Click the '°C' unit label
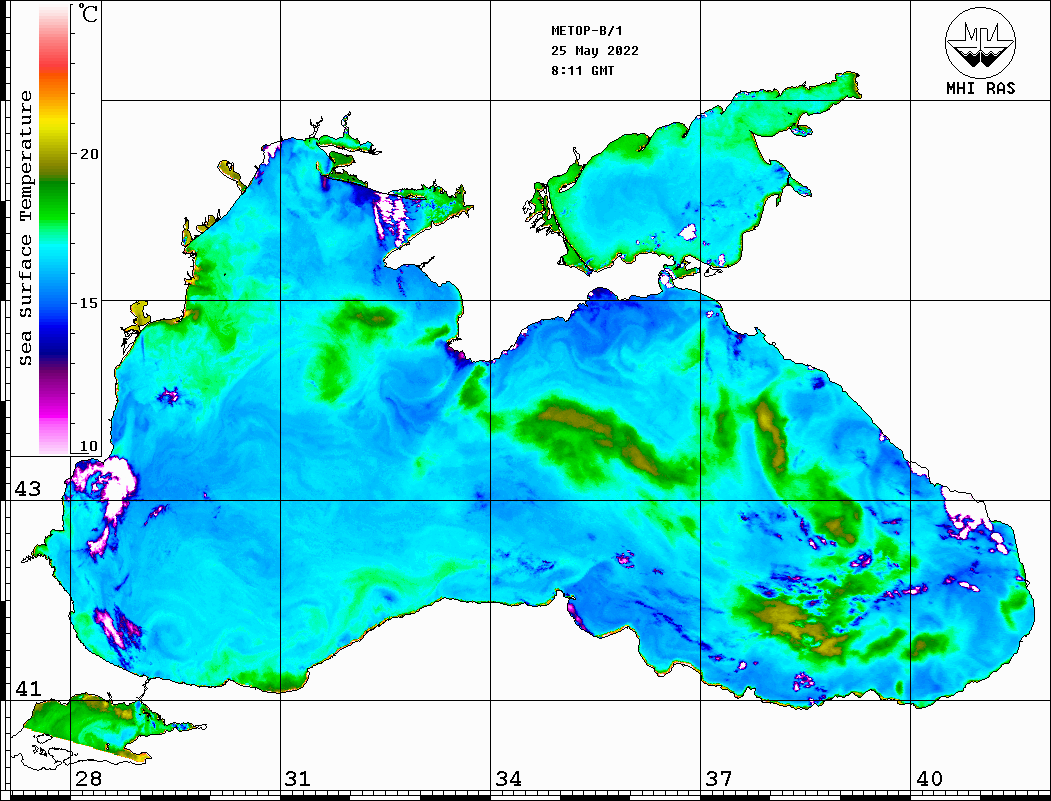Viewport: 1051px width, 801px height. coord(87,13)
